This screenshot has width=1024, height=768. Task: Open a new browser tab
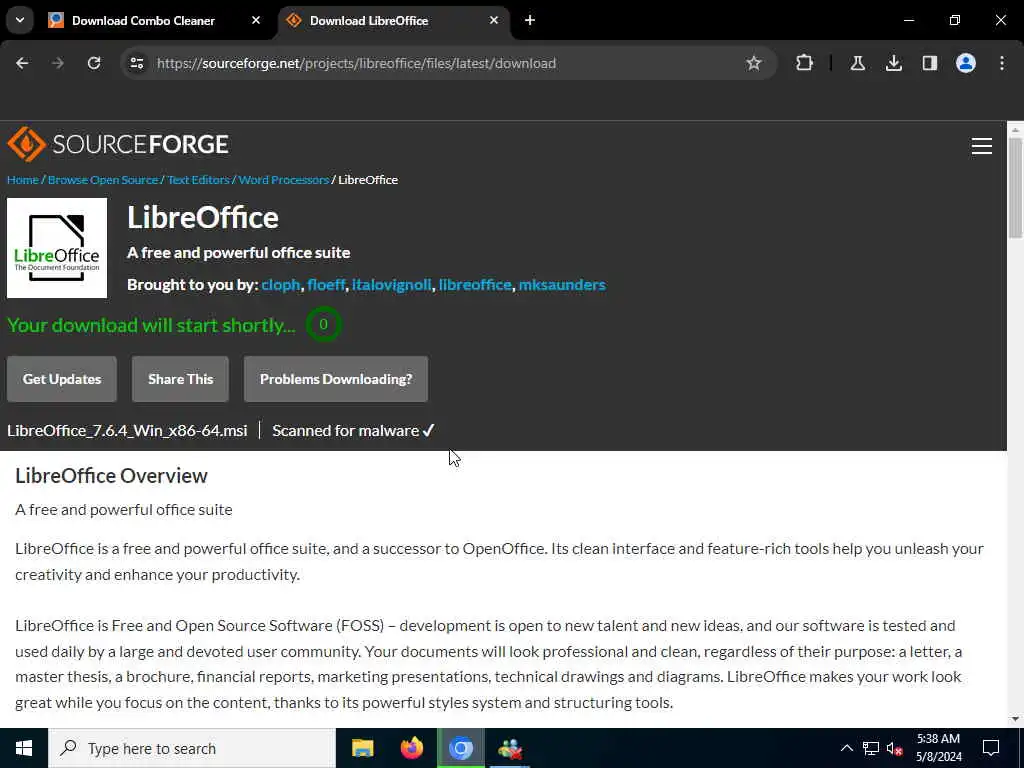click(530, 20)
